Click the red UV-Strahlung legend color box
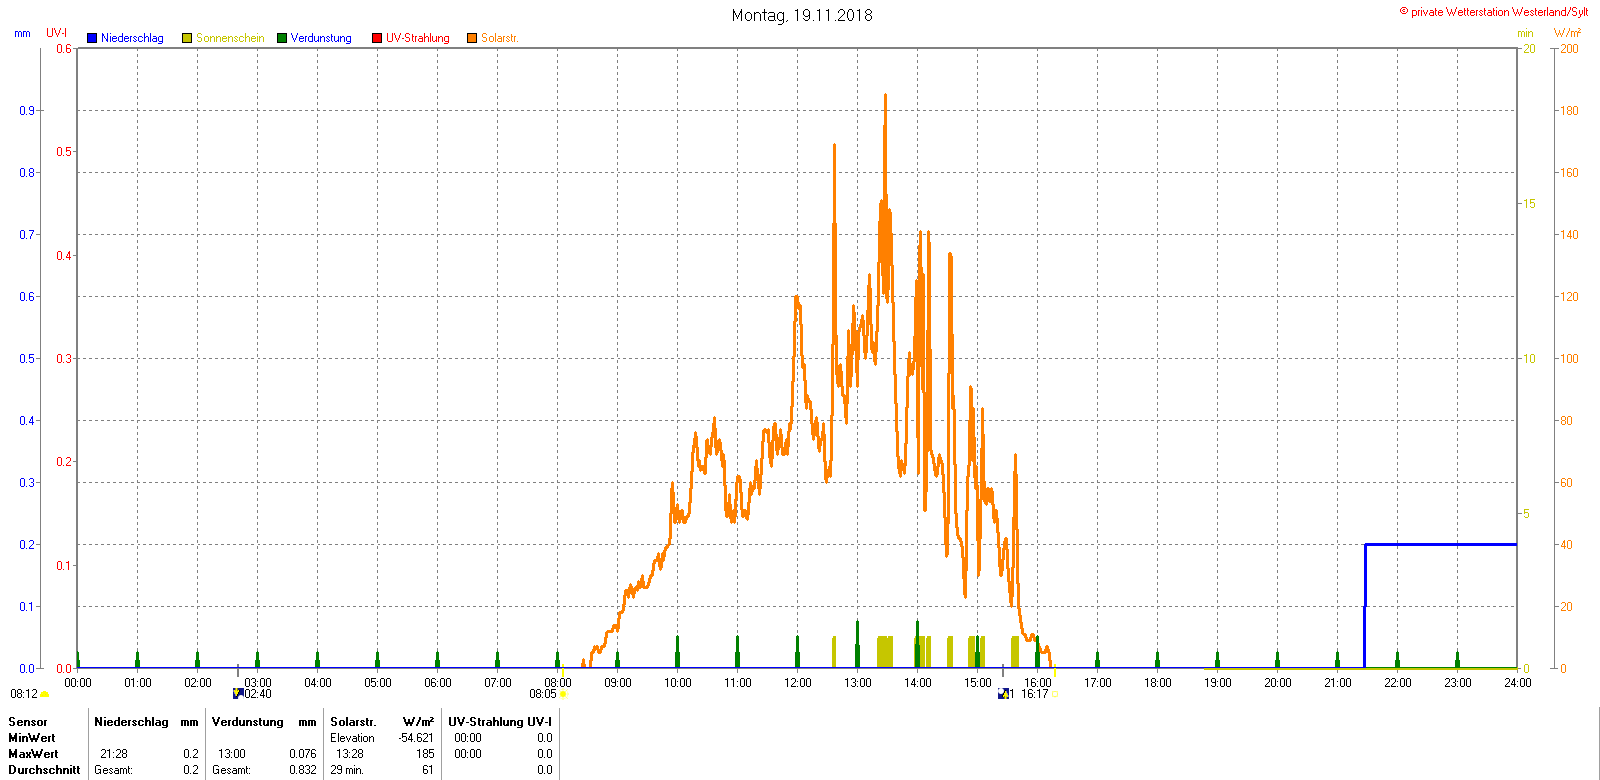 [377, 38]
